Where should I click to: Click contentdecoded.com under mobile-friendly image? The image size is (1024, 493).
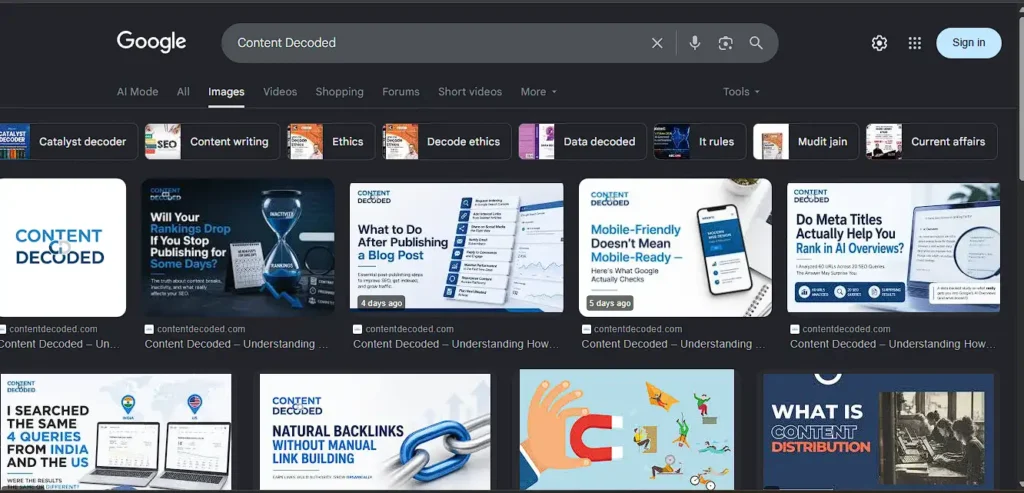point(638,329)
